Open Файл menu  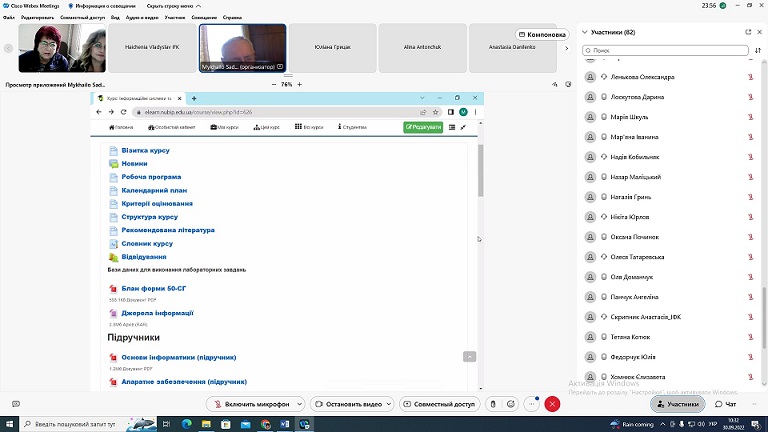tap(9, 18)
